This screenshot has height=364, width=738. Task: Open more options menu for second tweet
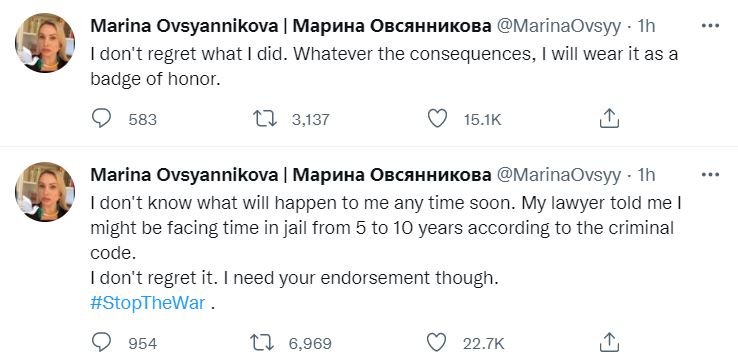click(x=710, y=175)
